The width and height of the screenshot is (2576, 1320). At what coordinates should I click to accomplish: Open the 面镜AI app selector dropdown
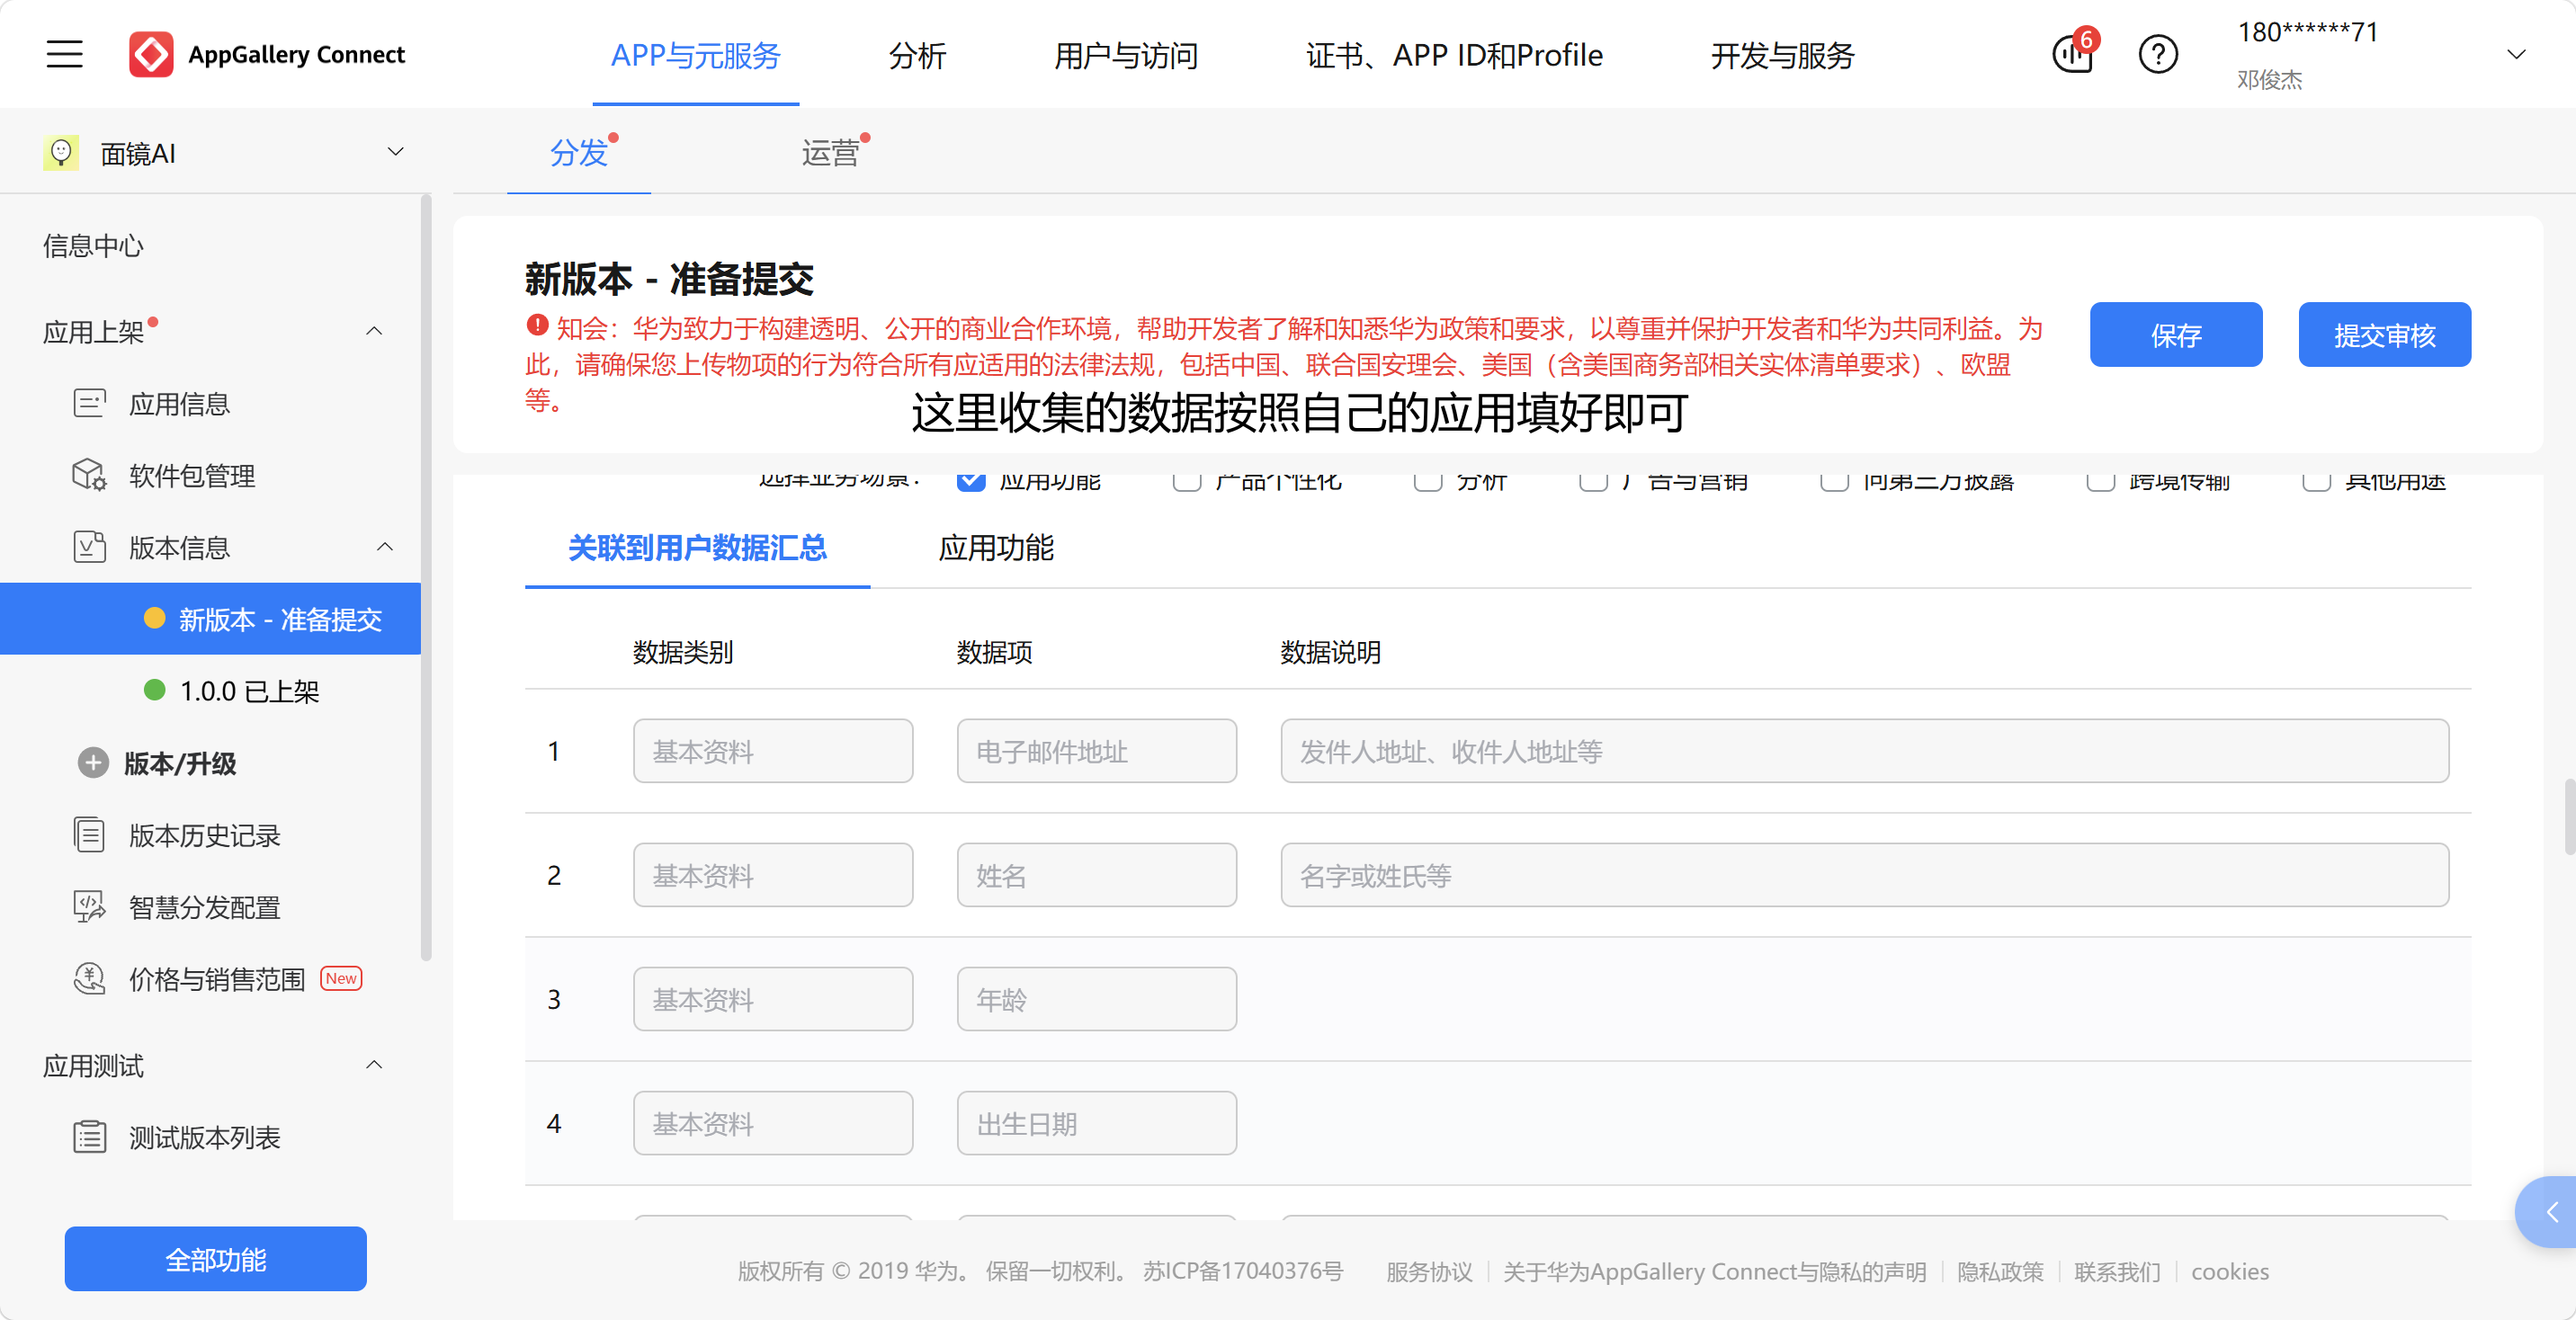pyautogui.click(x=396, y=152)
